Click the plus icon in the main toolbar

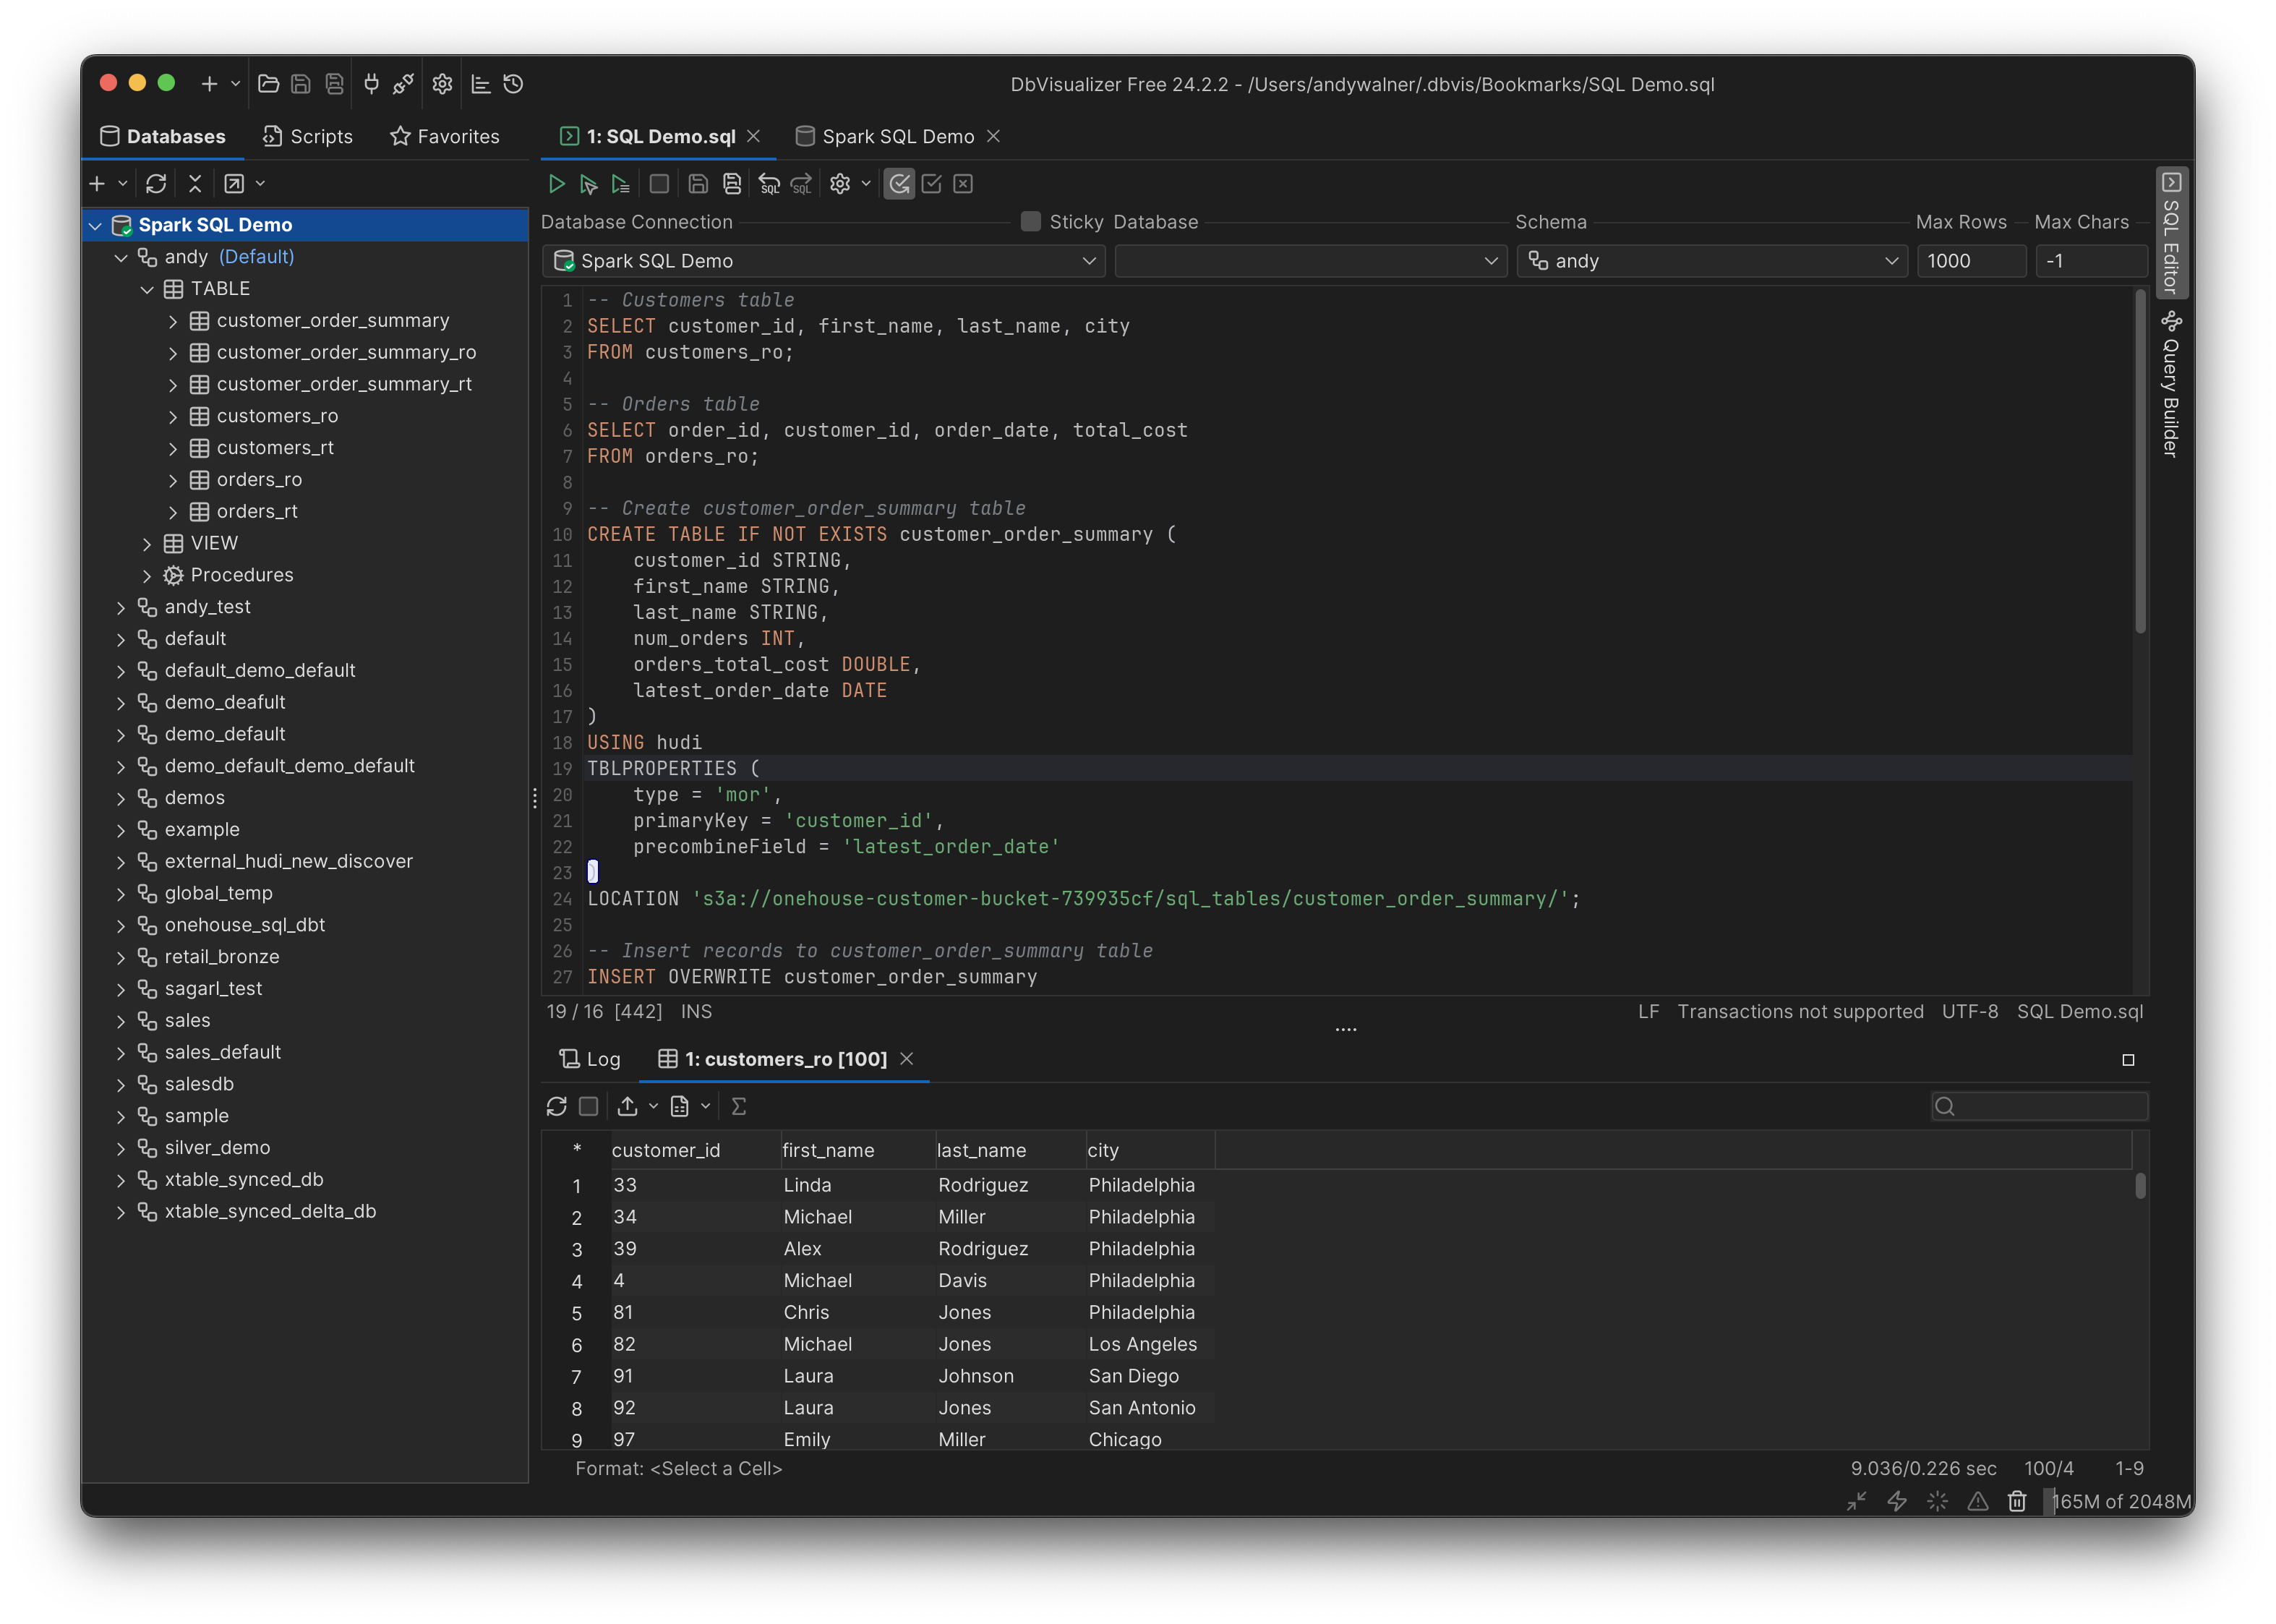pyautogui.click(x=209, y=84)
